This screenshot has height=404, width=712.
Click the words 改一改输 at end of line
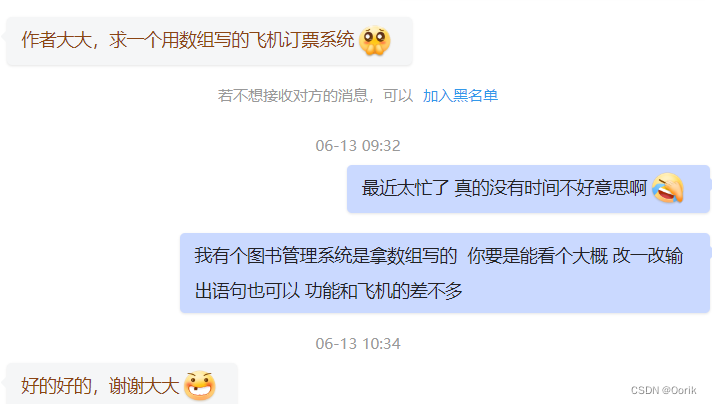(648, 256)
